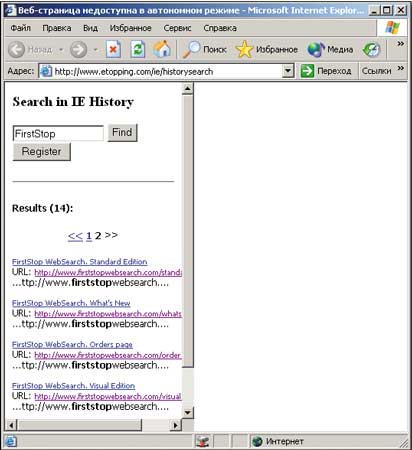Click the Internet zone globe icon
The width and height of the screenshot is (412, 450).
tap(257, 442)
